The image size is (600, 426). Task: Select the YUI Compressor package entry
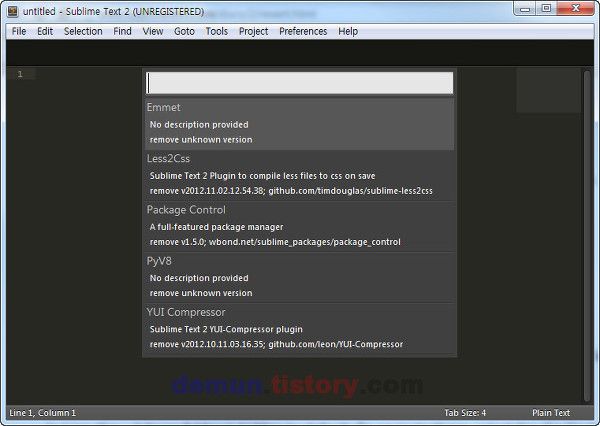299,329
